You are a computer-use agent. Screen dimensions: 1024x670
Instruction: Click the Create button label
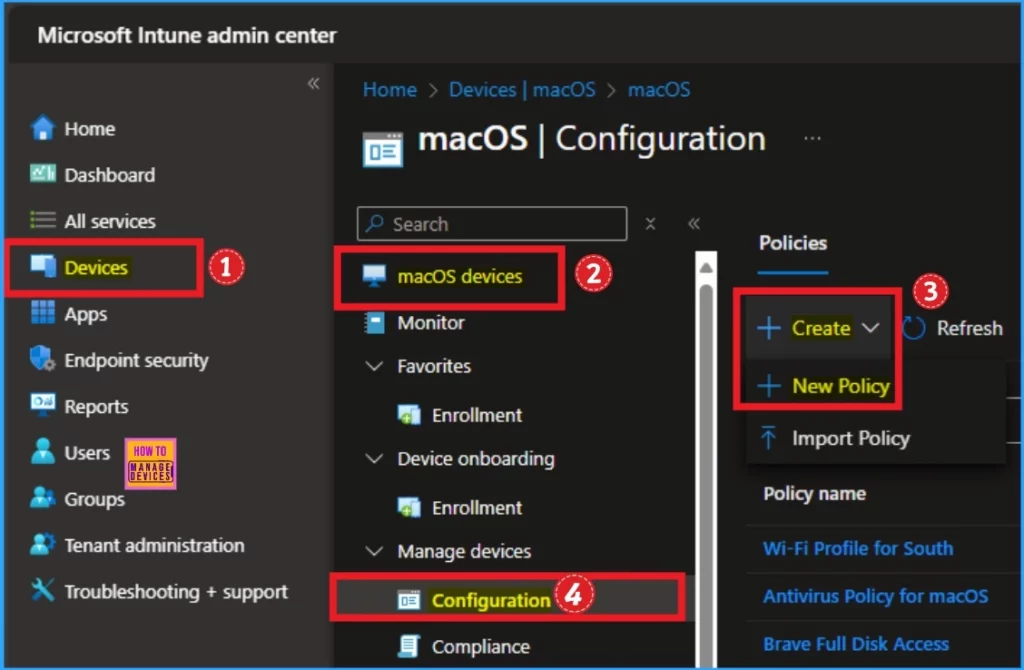(x=821, y=328)
